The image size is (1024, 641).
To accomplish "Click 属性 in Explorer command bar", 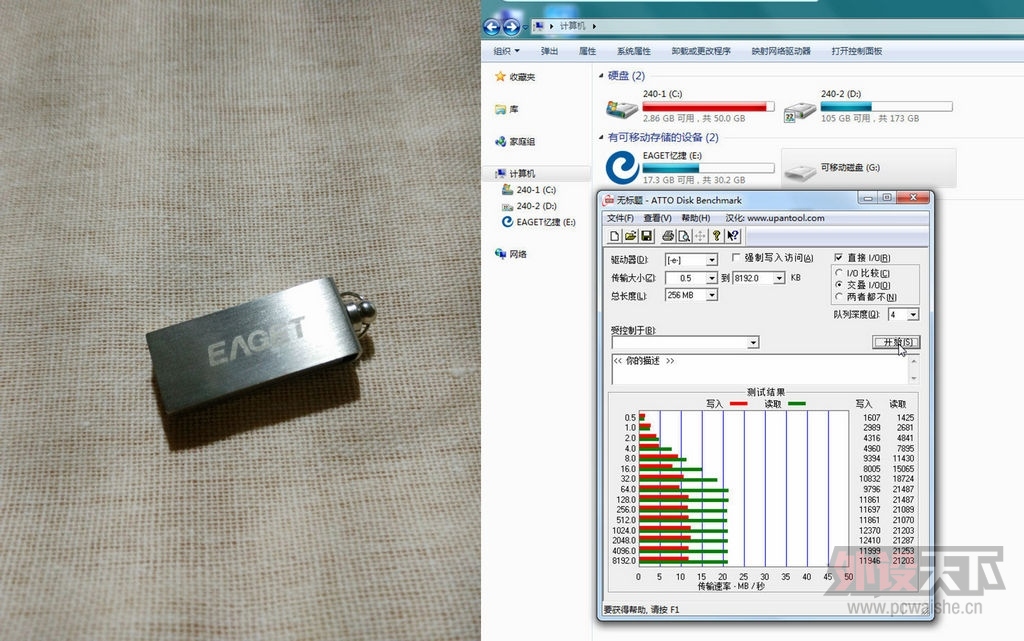I will [x=588, y=51].
